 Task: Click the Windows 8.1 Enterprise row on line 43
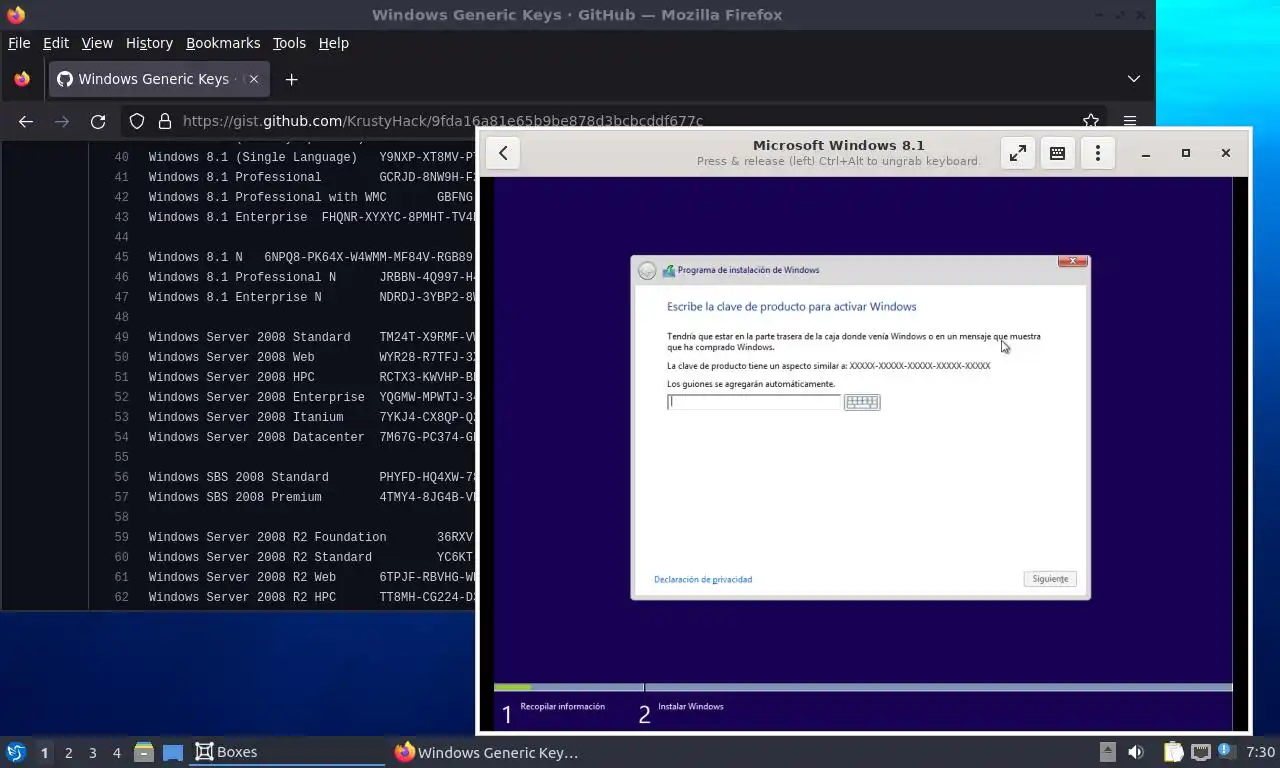[x=311, y=217]
